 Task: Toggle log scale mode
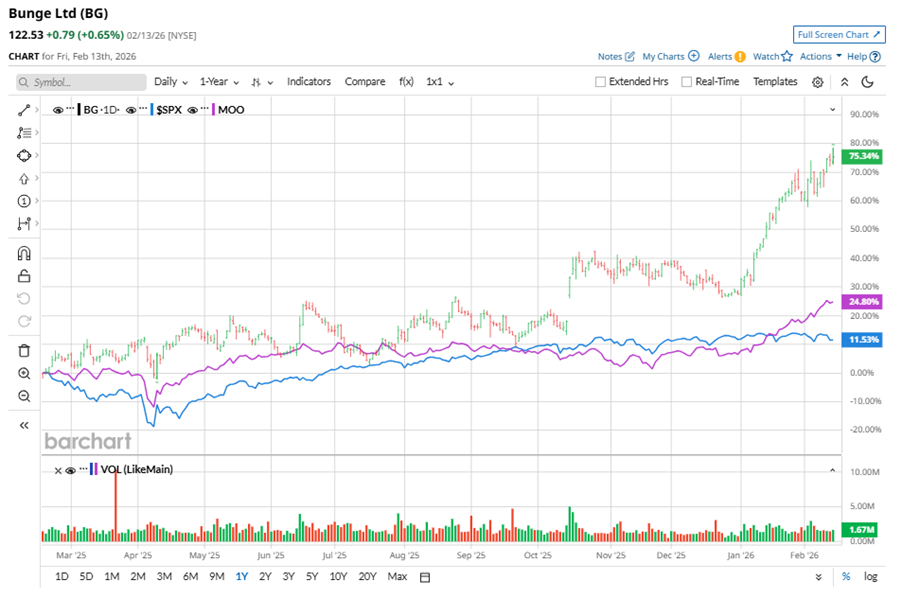coord(870,577)
